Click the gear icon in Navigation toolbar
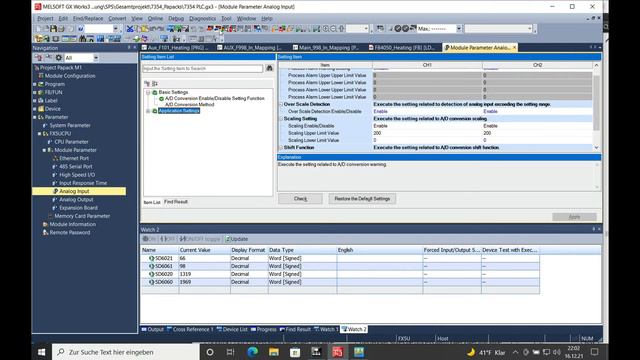This screenshot has width=640, height=360. [x=59, y=58]
